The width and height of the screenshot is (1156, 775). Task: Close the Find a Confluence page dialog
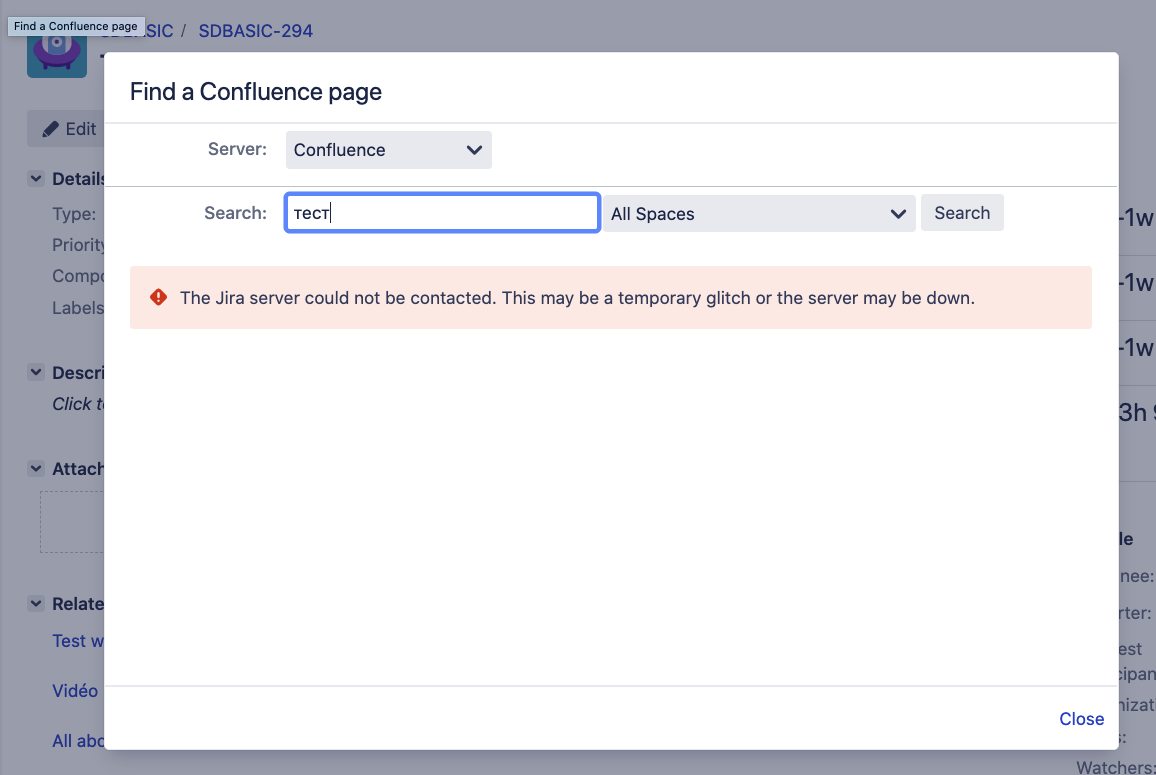tap(1082, 718)
